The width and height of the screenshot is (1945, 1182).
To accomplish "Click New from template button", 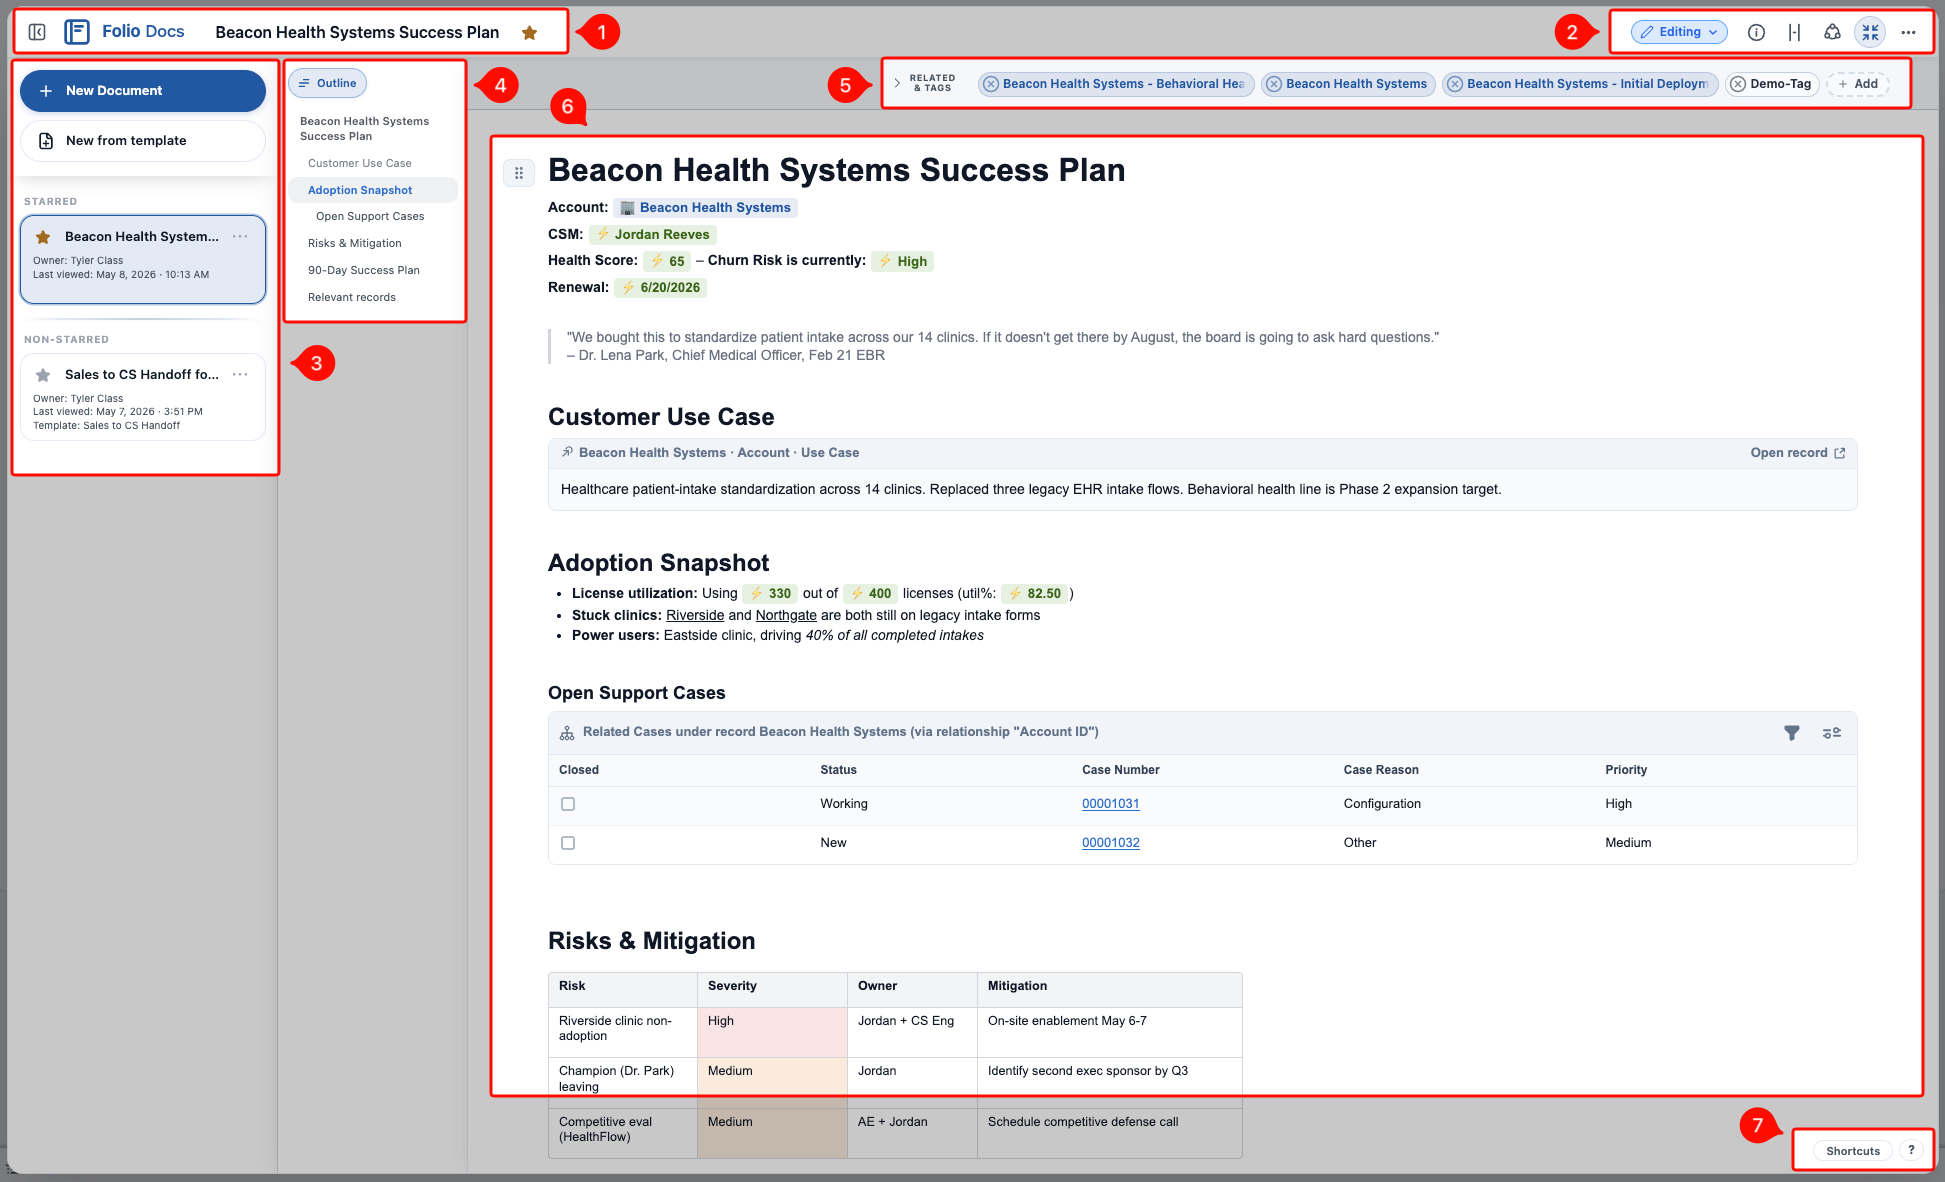I will [143, 141].
